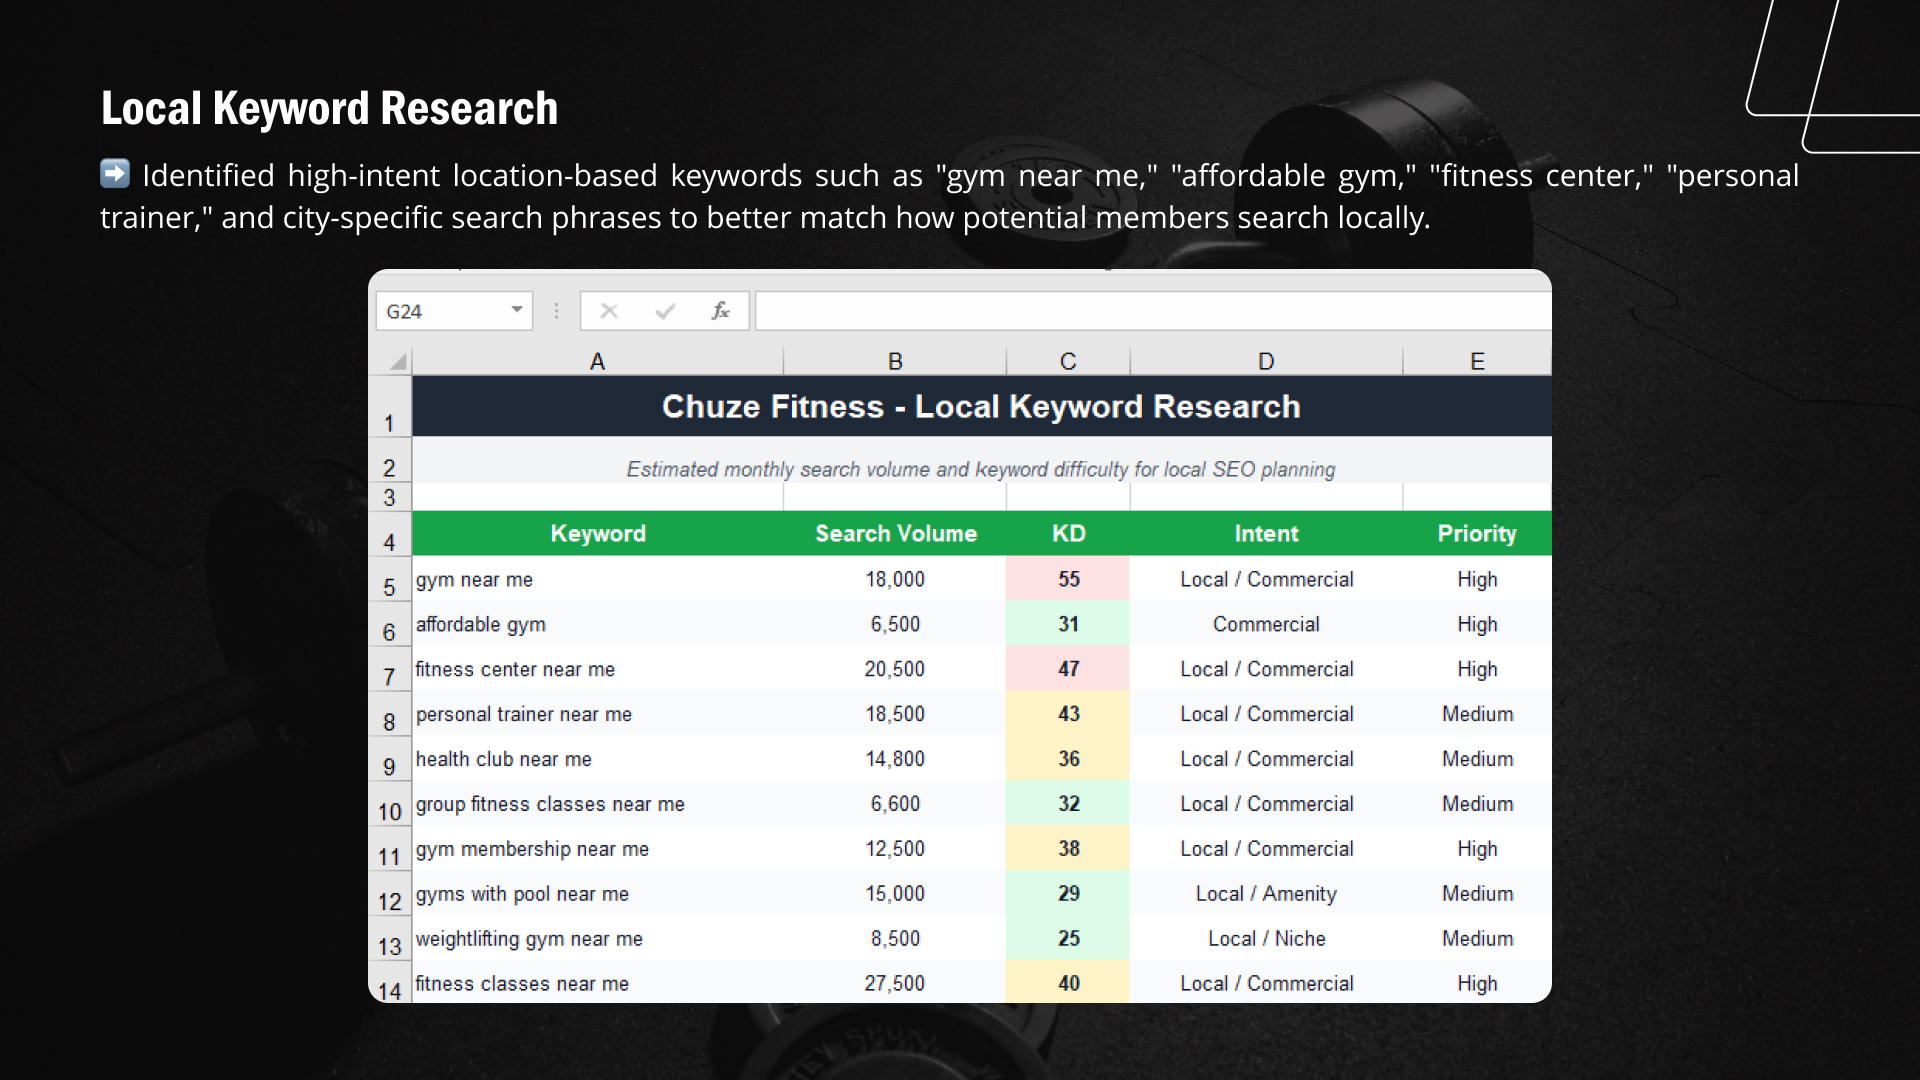Select row 6 header

[x=390, y=623]
